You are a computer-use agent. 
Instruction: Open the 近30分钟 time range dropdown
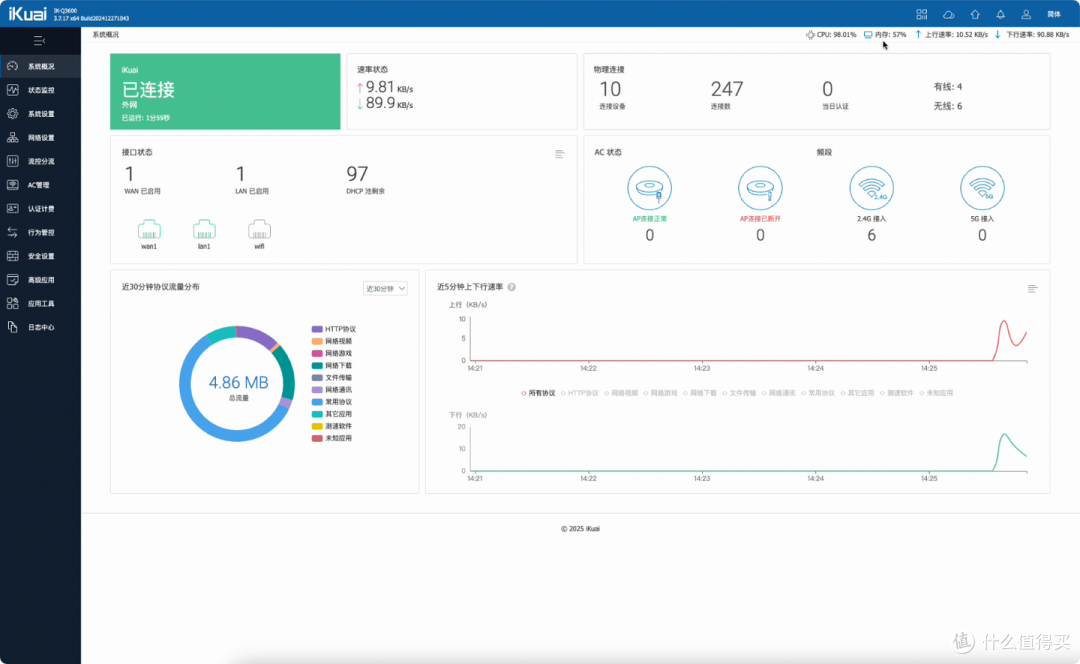385,289
